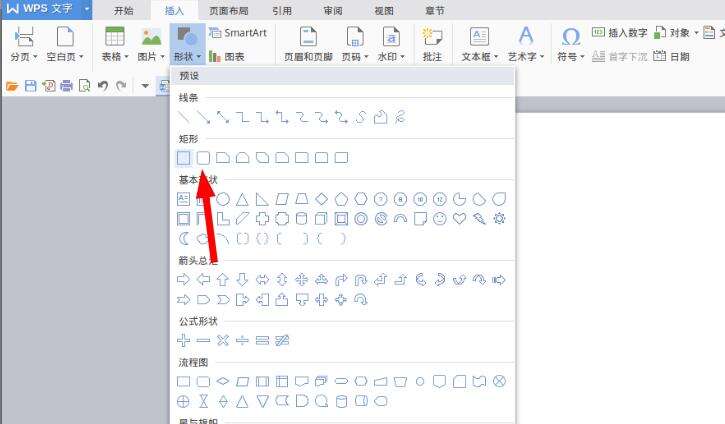
Task: Click the 插入数字 button
Action: (620, 32)
